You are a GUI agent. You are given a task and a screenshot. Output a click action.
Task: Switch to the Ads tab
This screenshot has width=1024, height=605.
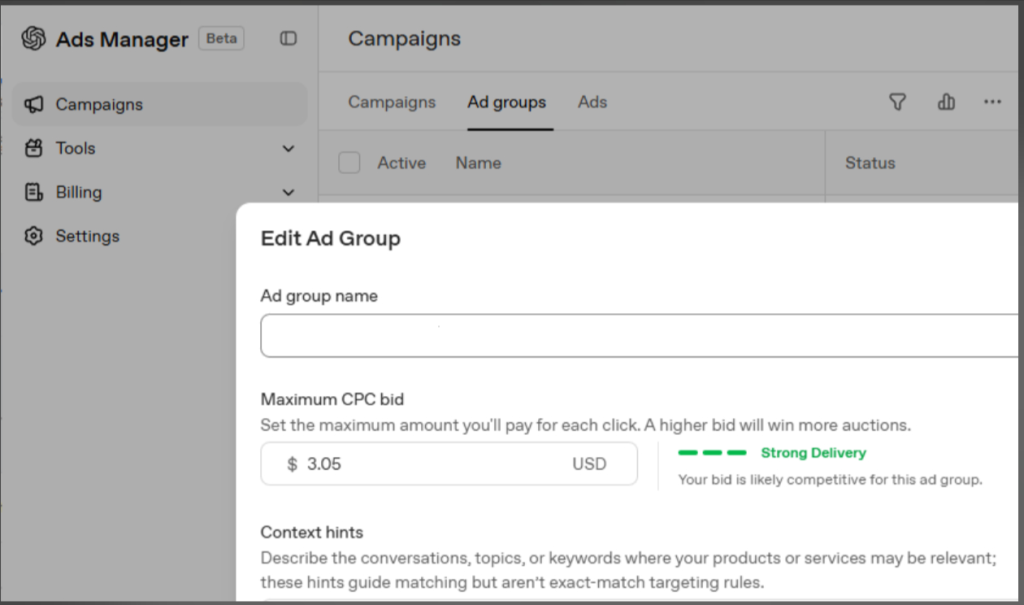tap(592, 102)
